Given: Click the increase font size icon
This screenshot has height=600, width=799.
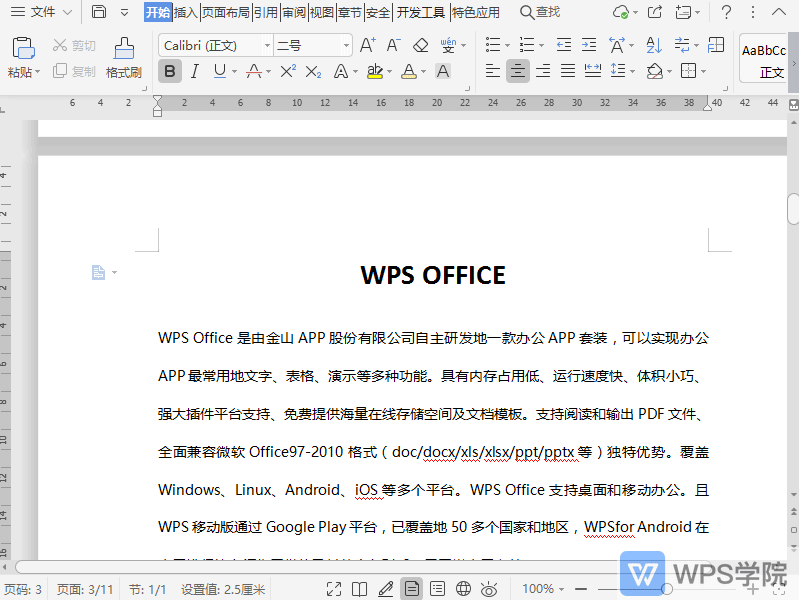Looking at the screenshot, I should pyautogui.click(x=367, y=45).
